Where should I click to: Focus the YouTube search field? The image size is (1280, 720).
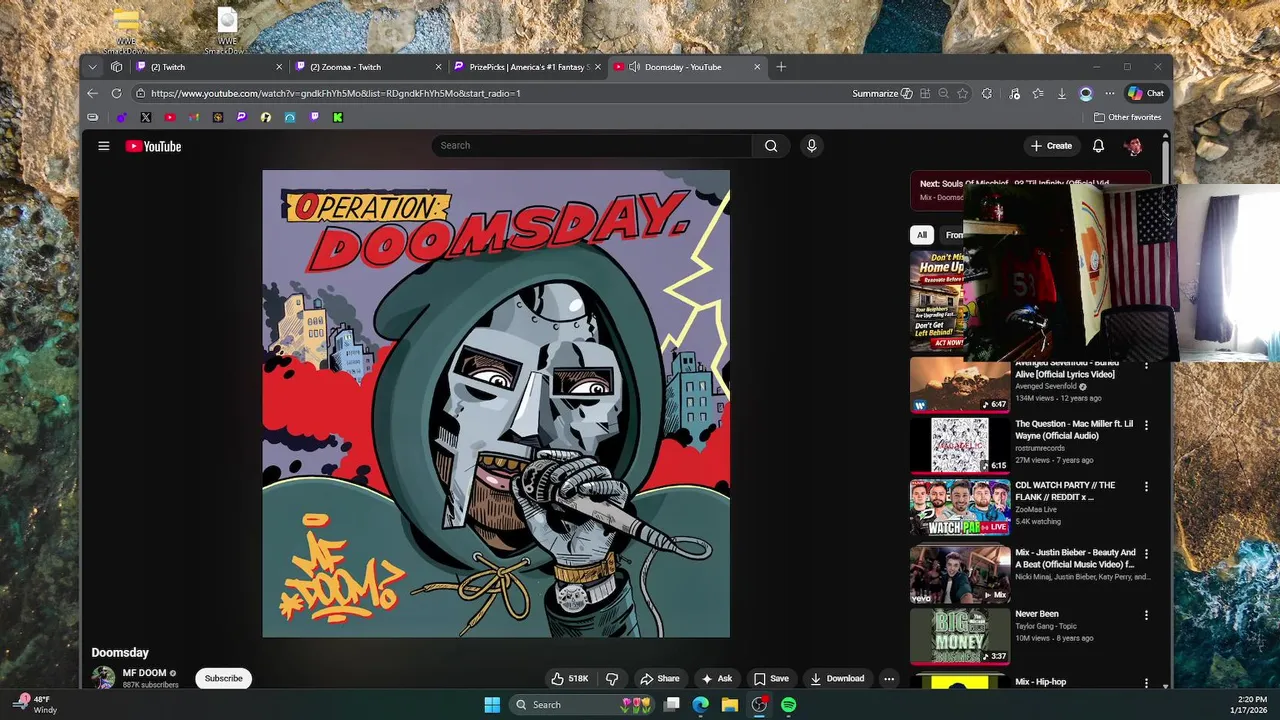(x=592, y=146)
